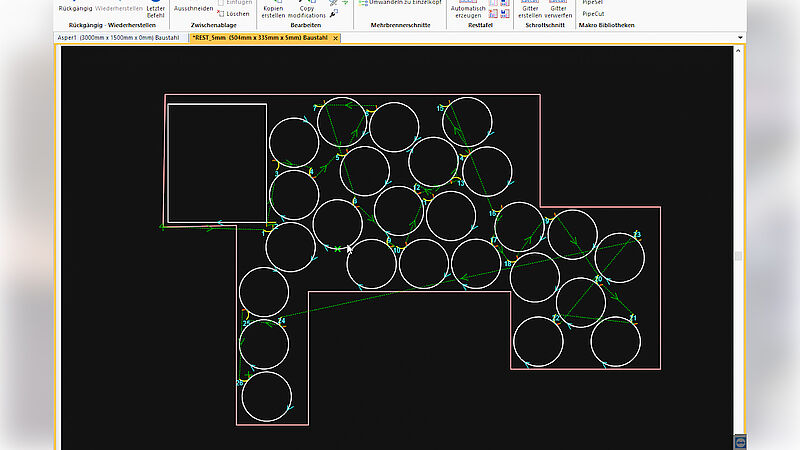The height and width of the screenshot is (450, 800).
Task: Click the vertical scrollbar up arrow
Action: (x=738, y=51)
